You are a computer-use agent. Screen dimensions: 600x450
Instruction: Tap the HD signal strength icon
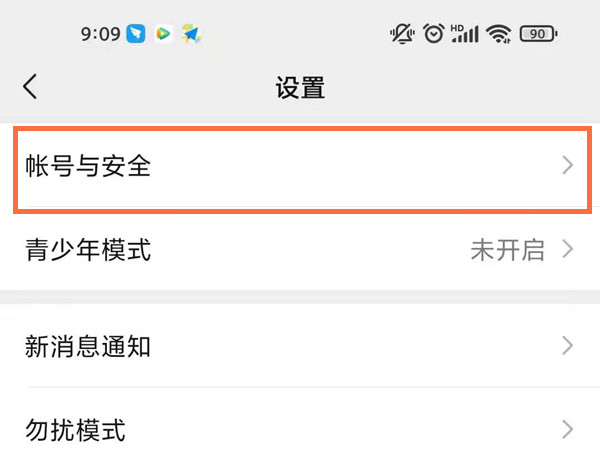464,34
